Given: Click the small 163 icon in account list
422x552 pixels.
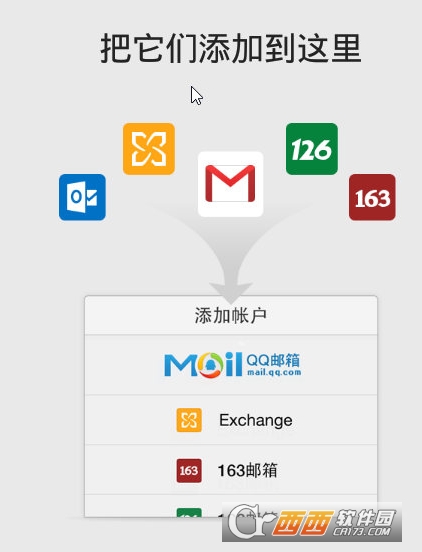Looking at the screenshot, I should 189,470.
